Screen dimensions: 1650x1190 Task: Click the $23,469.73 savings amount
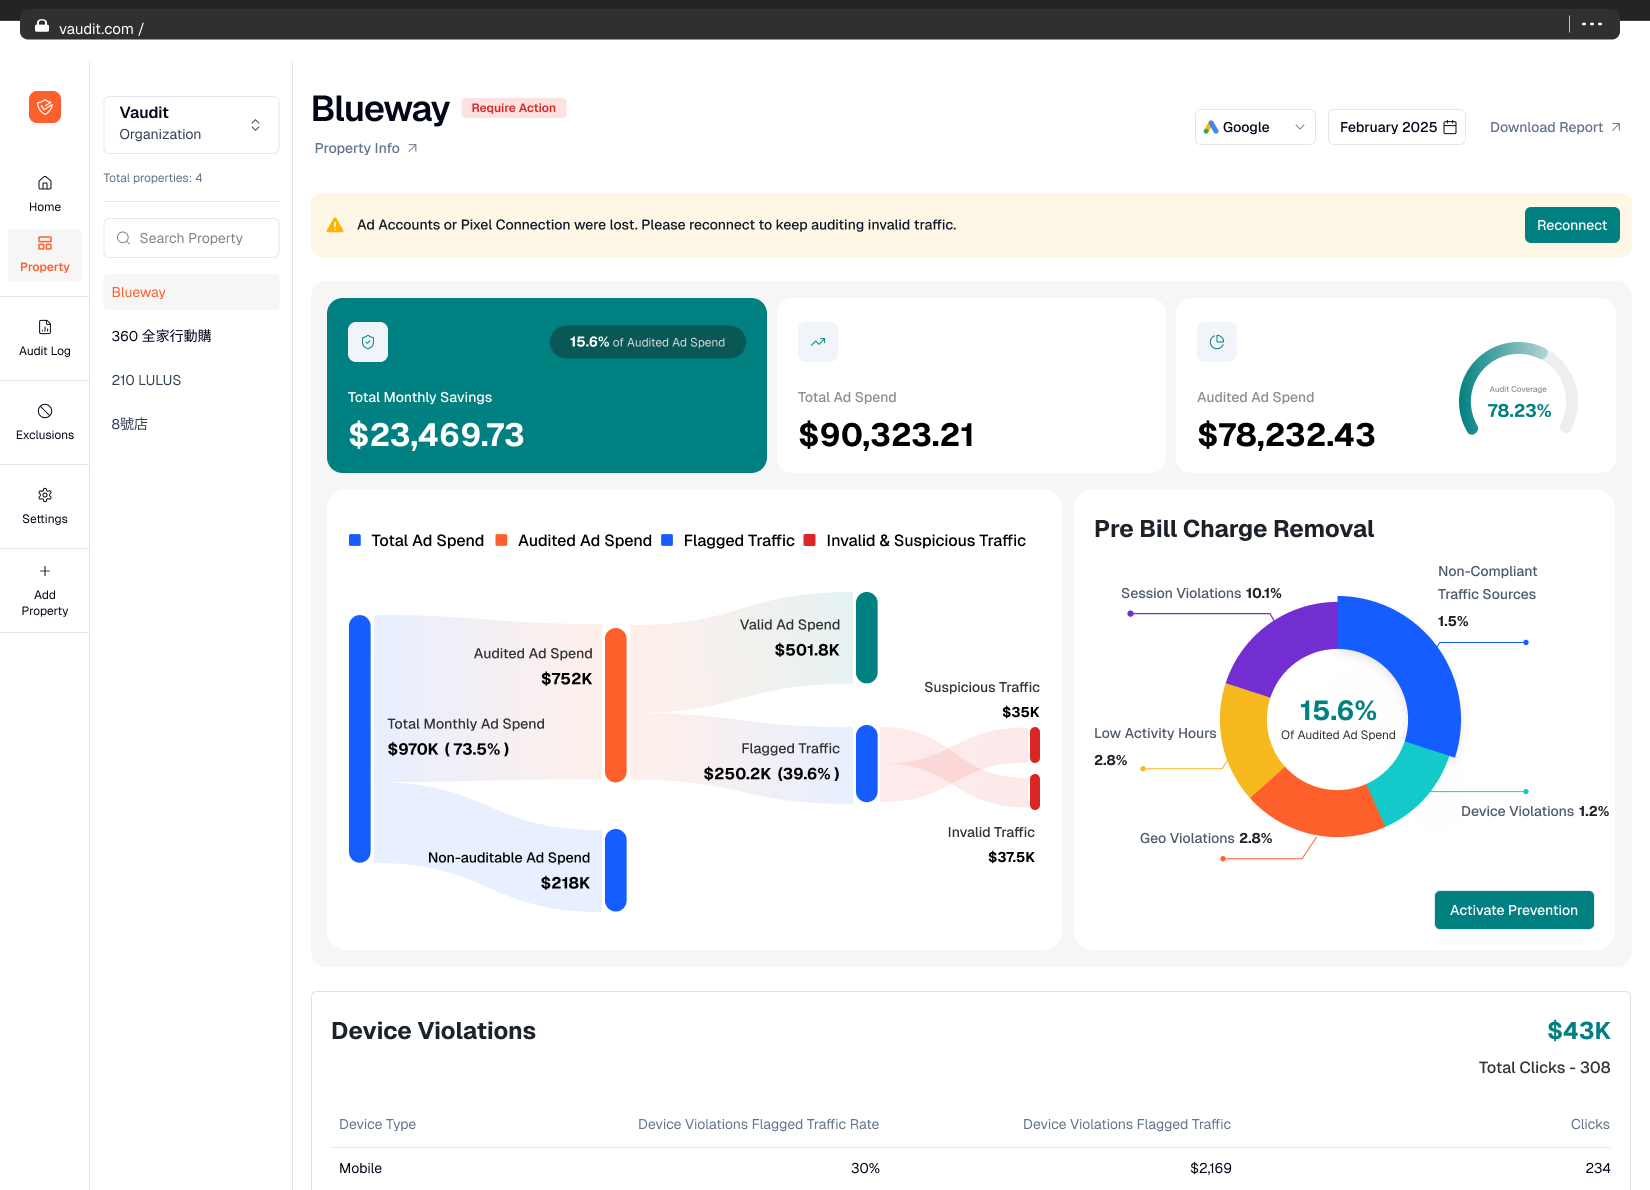click(436, 435)
